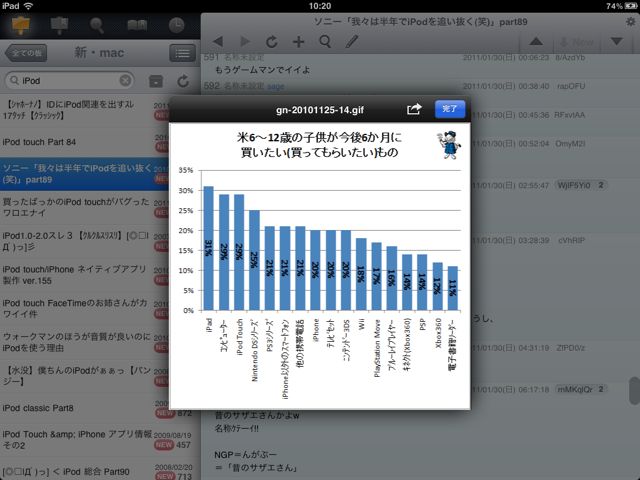Tap the mMKqlQr ID badge
Viewport: 640px width, 480px height.
coord(581,389)
